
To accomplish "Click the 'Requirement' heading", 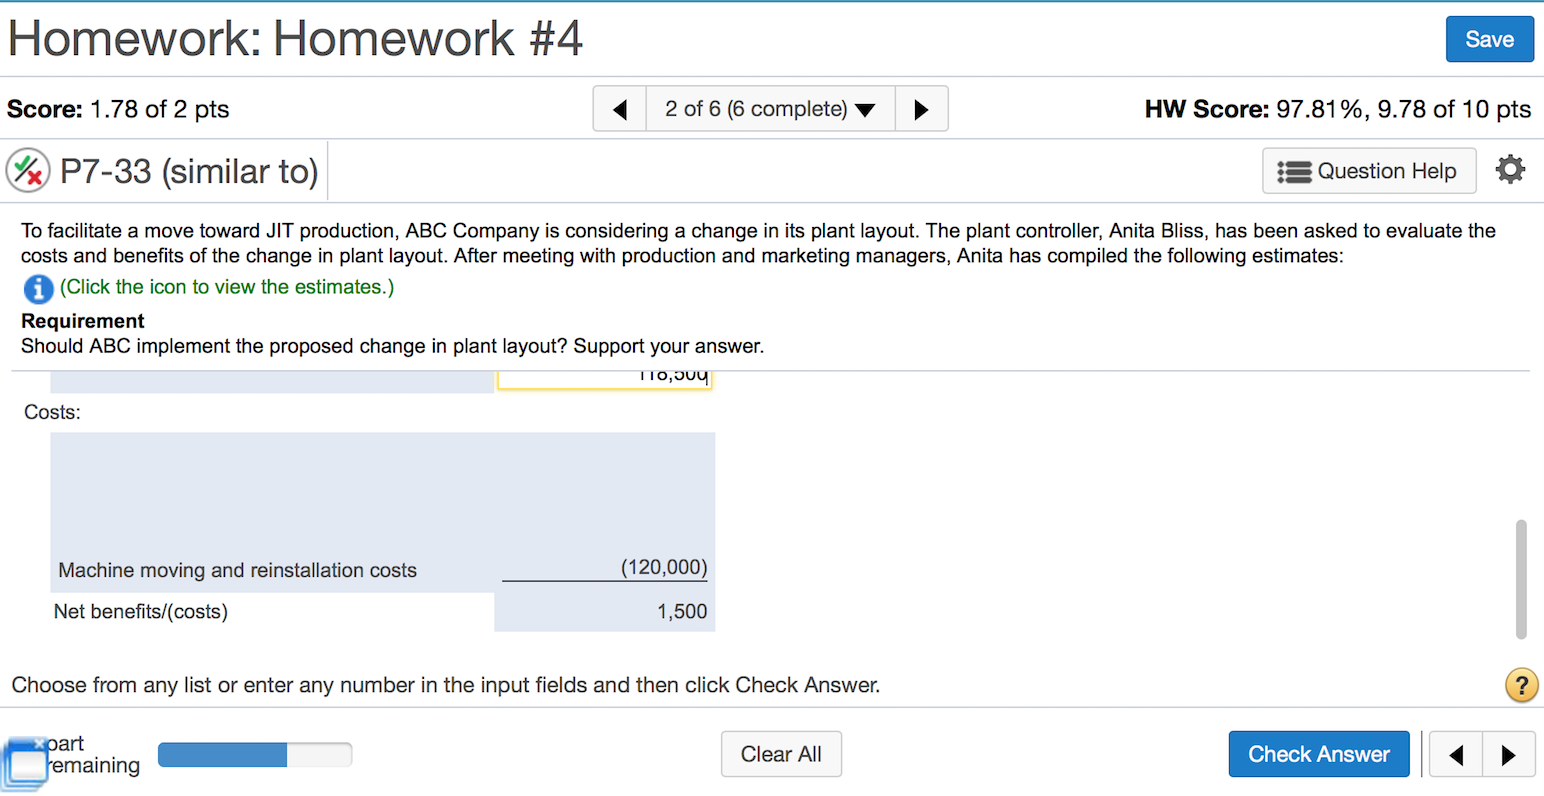I will [83, 321].
